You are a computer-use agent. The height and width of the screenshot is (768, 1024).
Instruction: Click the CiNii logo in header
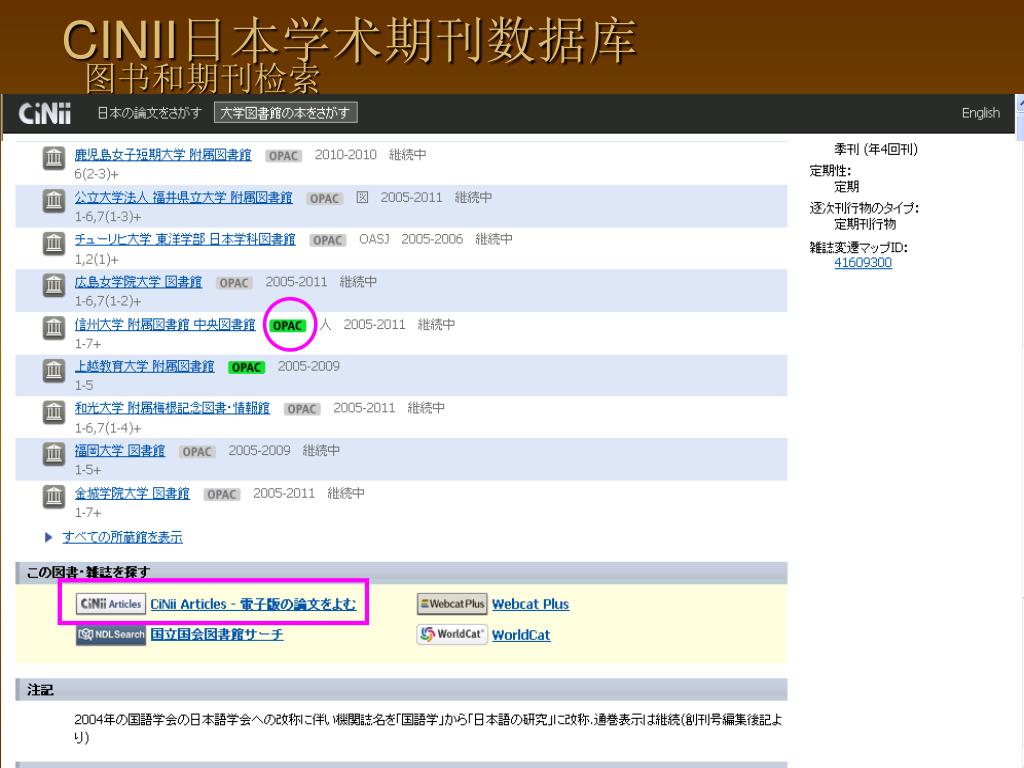[x=44, y=113]
